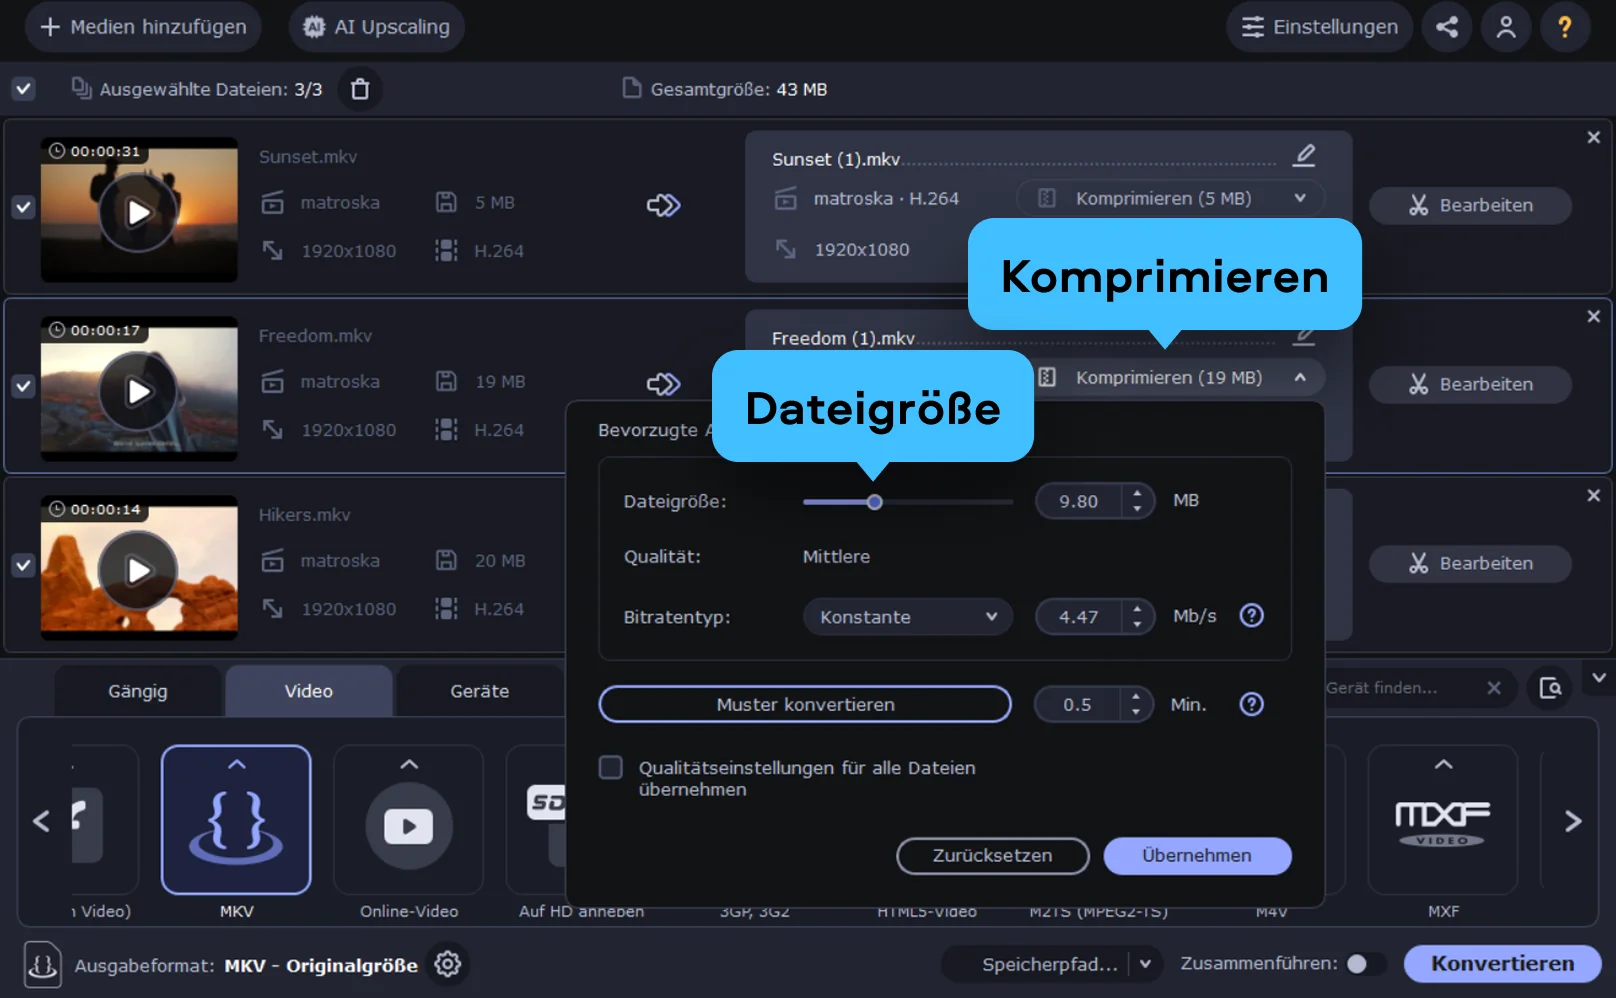Remove Hikers.mkv from the list
Viewport: 1616px width, 998px height.
coord(1594,495)
